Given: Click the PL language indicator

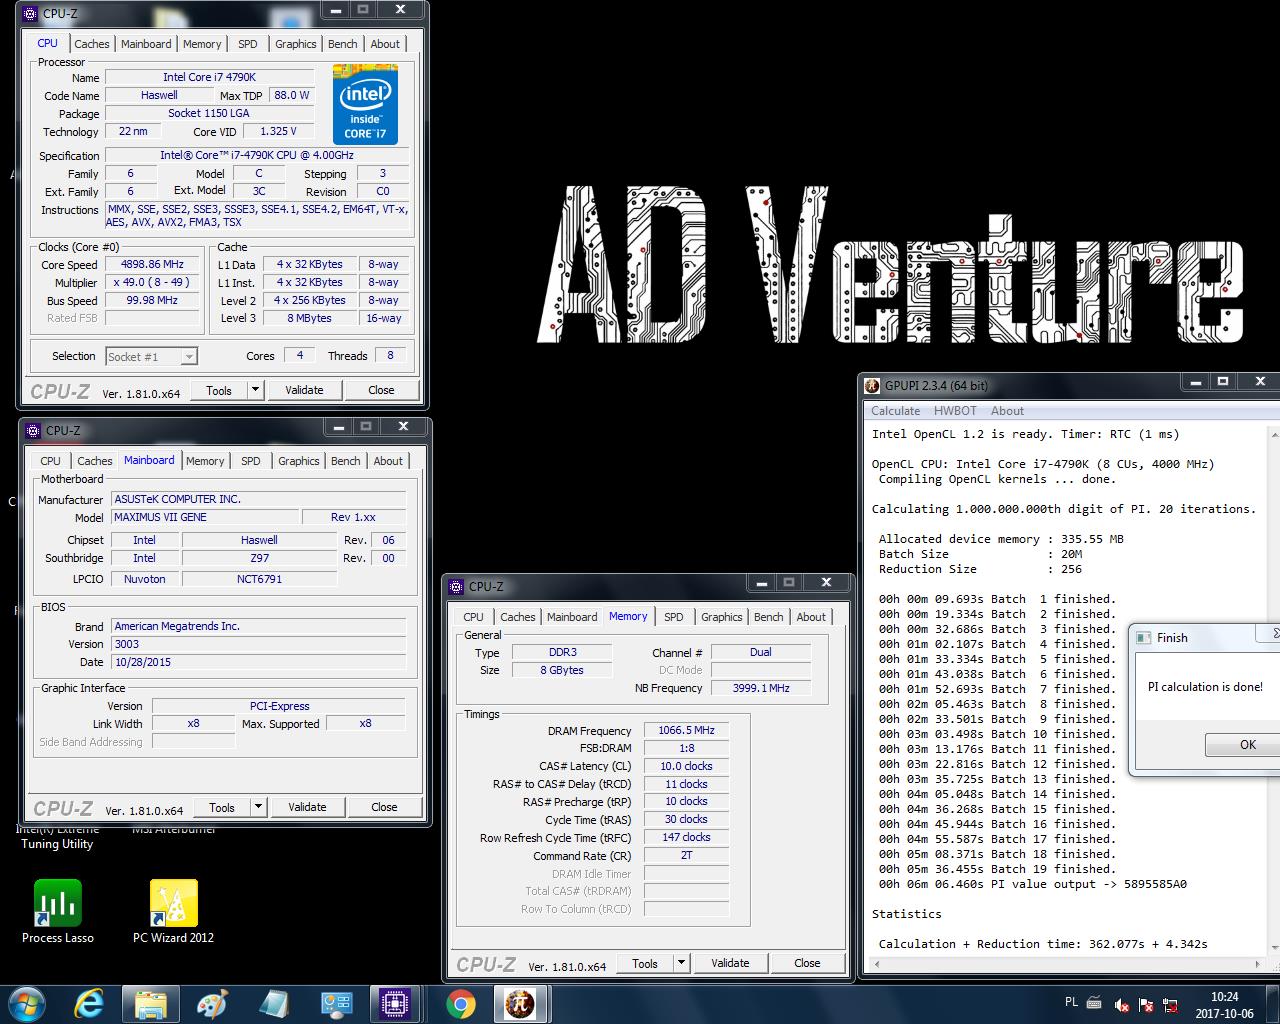Looking at the screenshot, I should pos(1071,1002).
